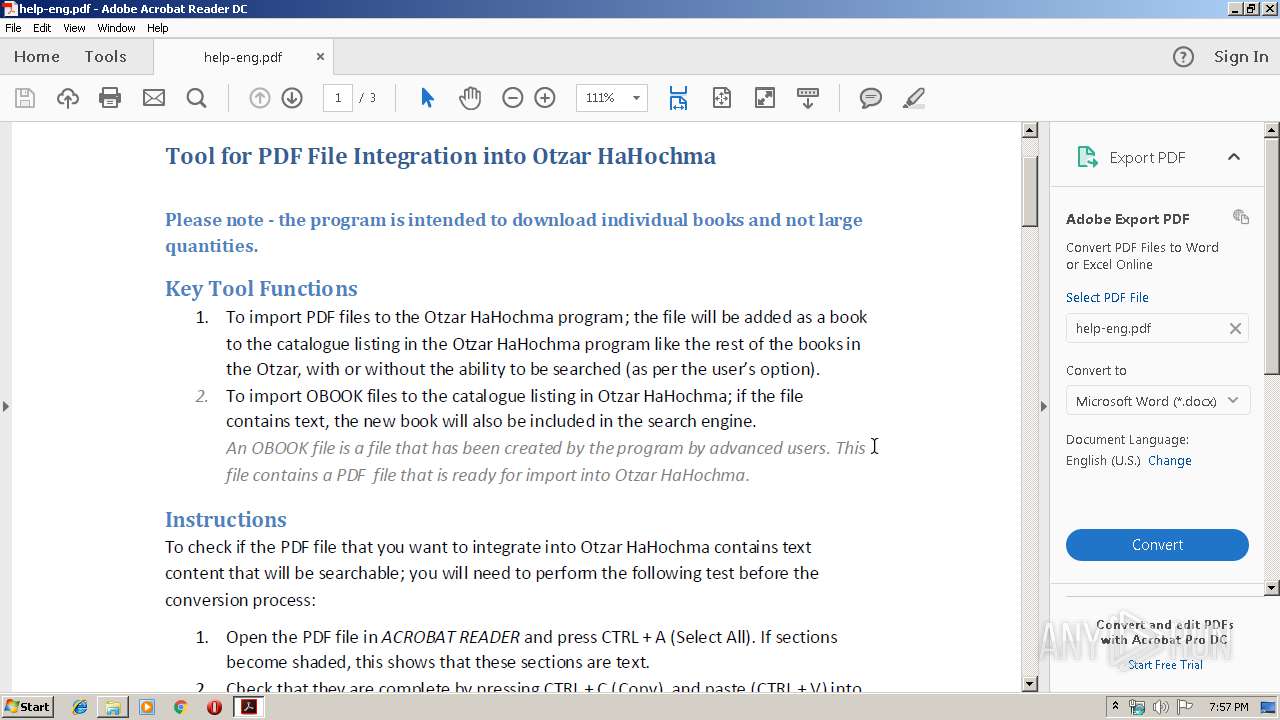Image resolution: width=1280 pixels, height=720 pixels.
Task: Switch to the Tools tab
Action: 105,57
